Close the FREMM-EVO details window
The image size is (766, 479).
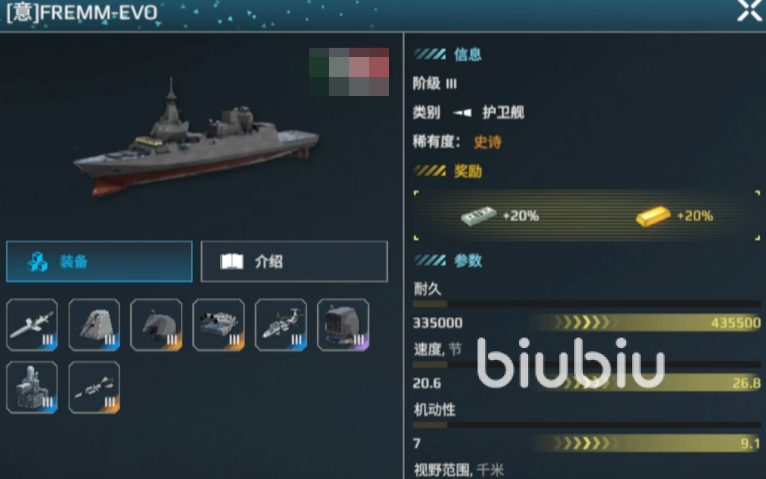pyautogui.click(x=749, y=10)
